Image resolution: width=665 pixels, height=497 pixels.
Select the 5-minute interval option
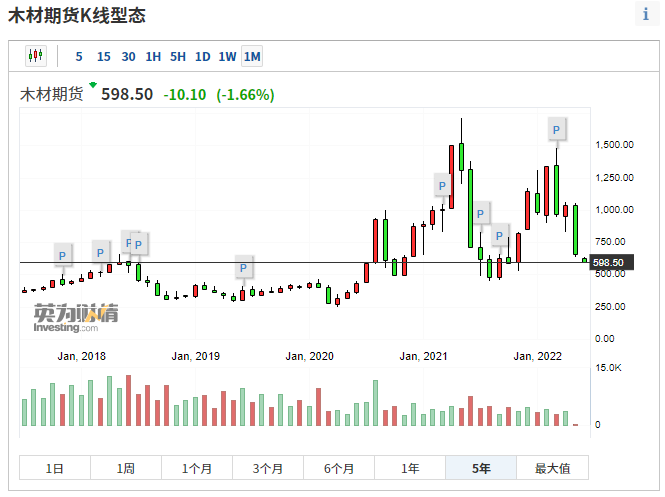click(x=79, y=56)
